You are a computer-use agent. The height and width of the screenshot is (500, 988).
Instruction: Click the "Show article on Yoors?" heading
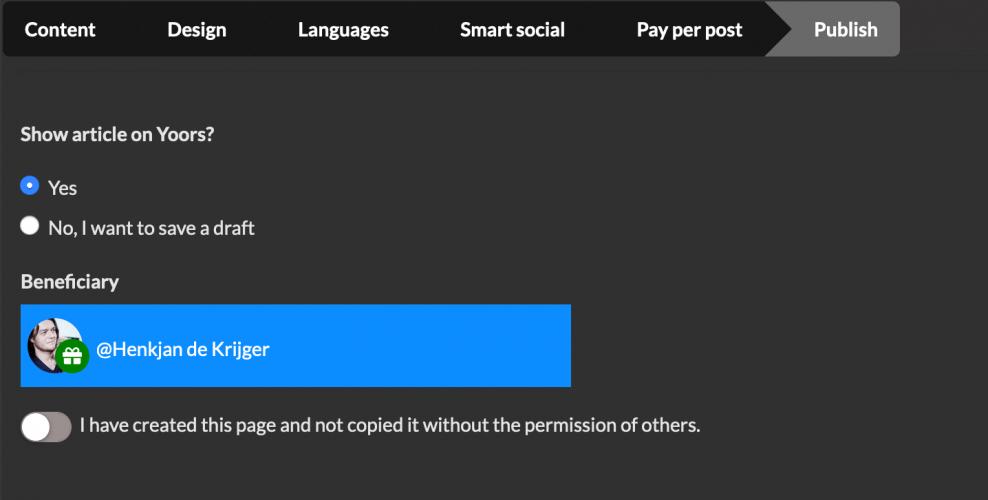click(x=117, y=135)
